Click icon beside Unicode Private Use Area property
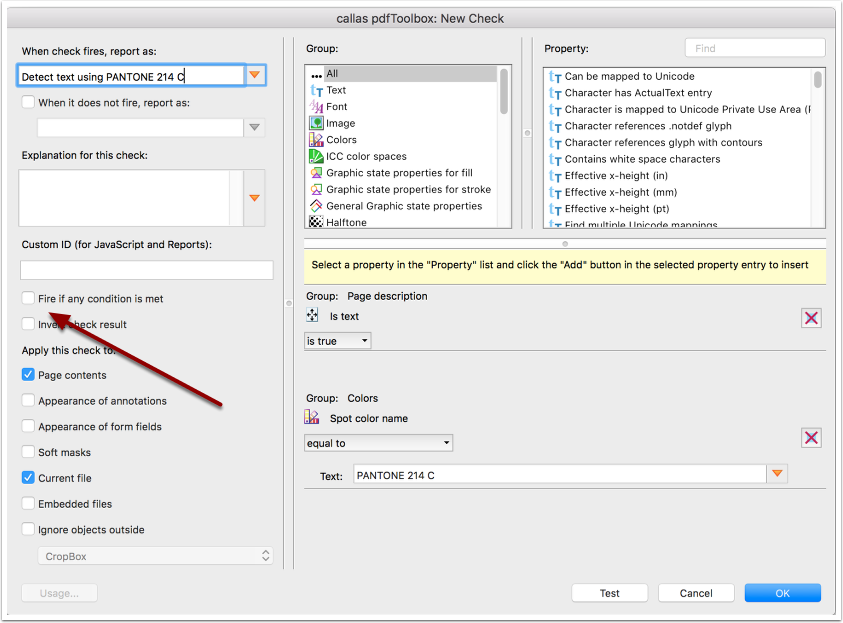The image size is (843, 623). click(x=555, y=110)
